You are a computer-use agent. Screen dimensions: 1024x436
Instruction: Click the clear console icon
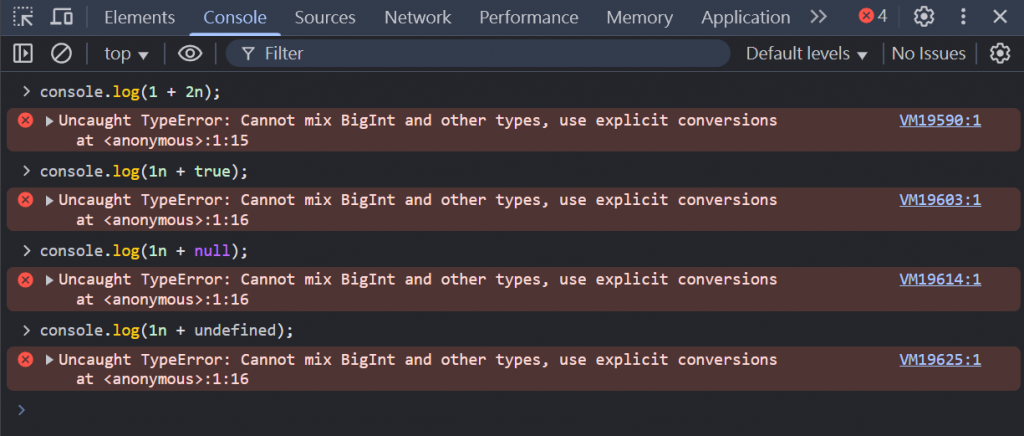tap(61, 54)
